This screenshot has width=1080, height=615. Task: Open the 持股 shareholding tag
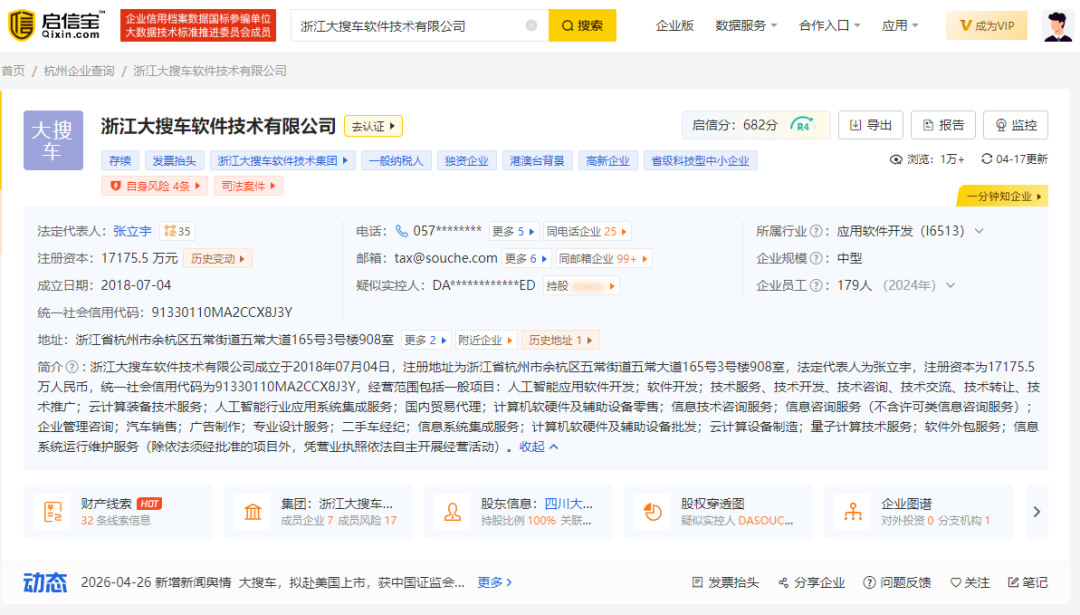coord(581,286)
